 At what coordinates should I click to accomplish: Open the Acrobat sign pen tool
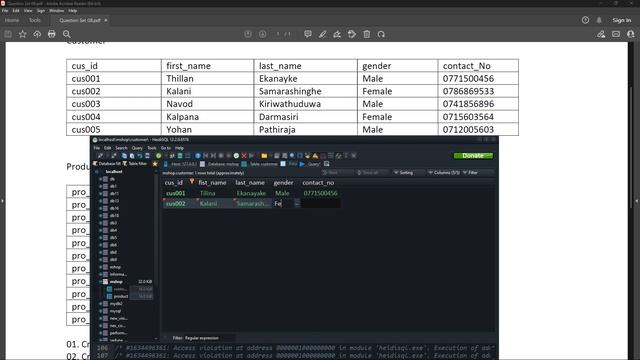tap(337, 34)
